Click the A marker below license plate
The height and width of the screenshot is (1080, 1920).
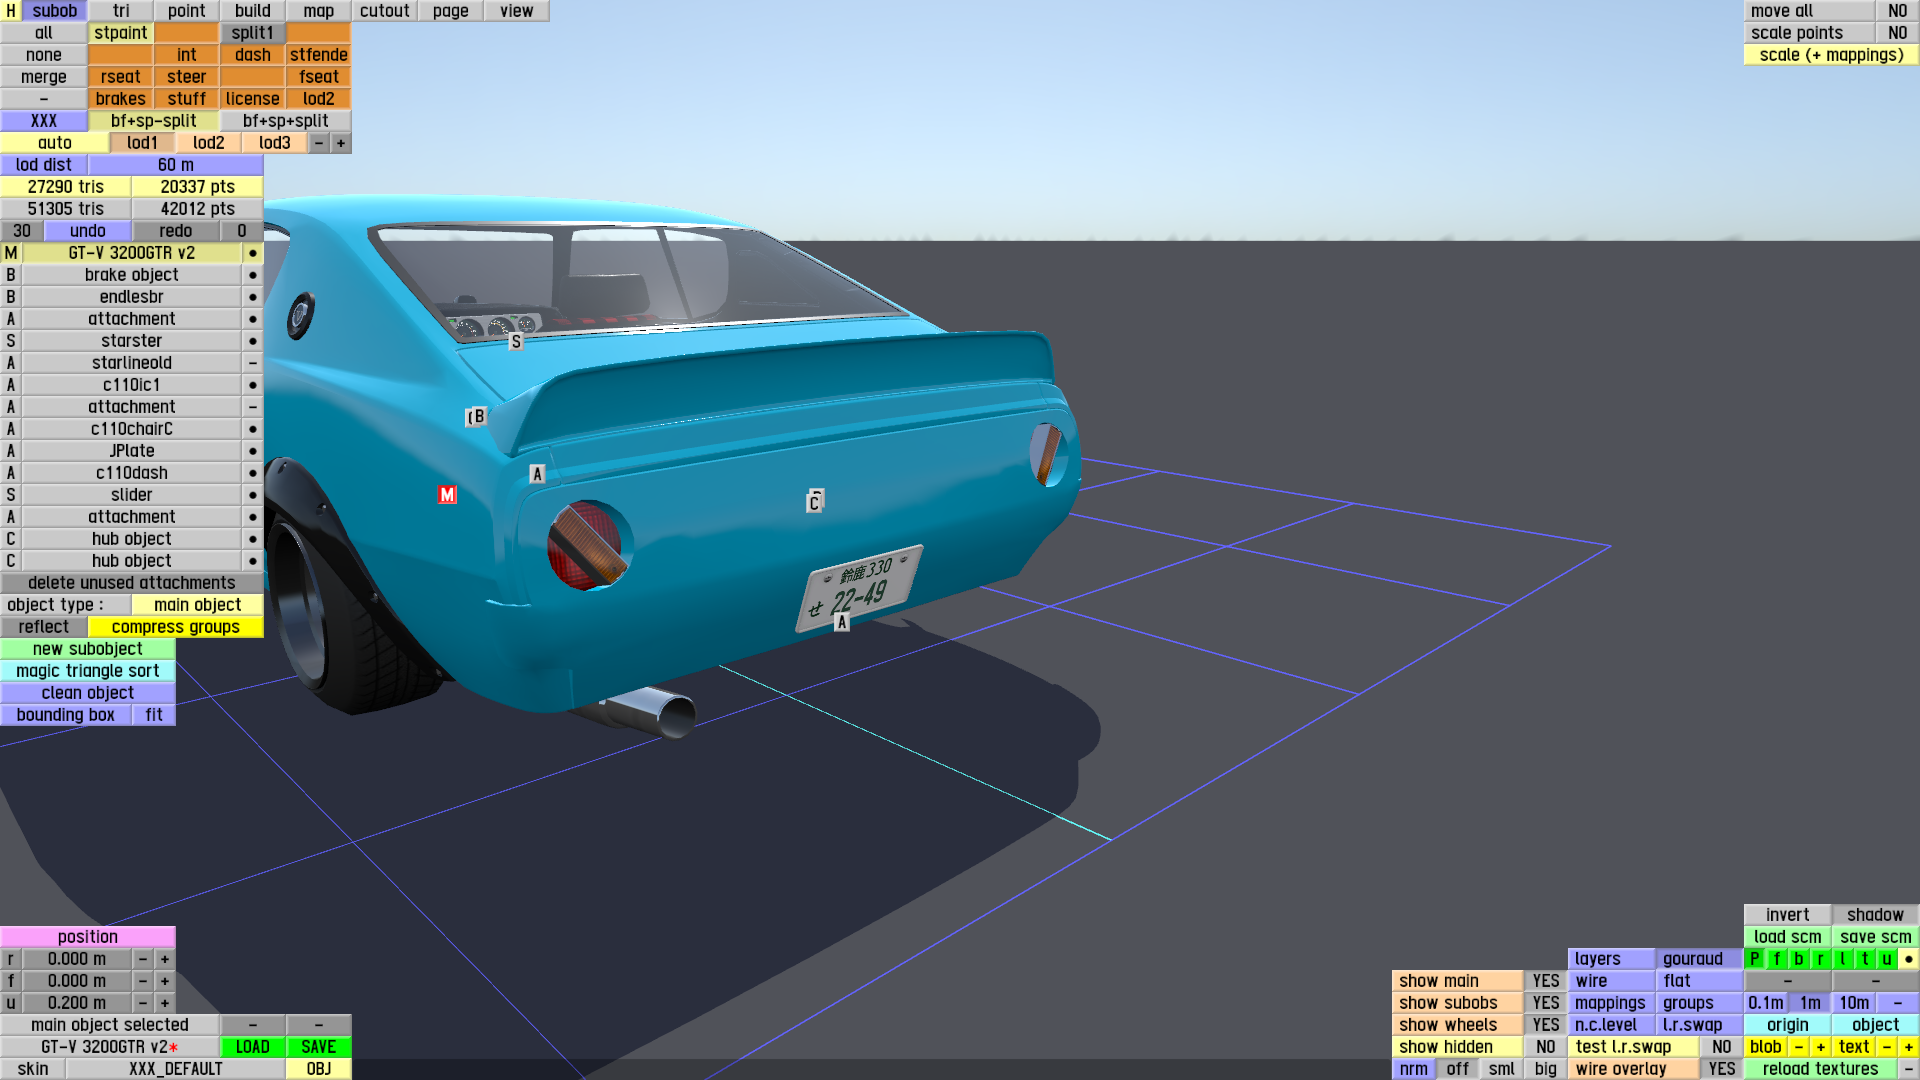click(842, 623)
